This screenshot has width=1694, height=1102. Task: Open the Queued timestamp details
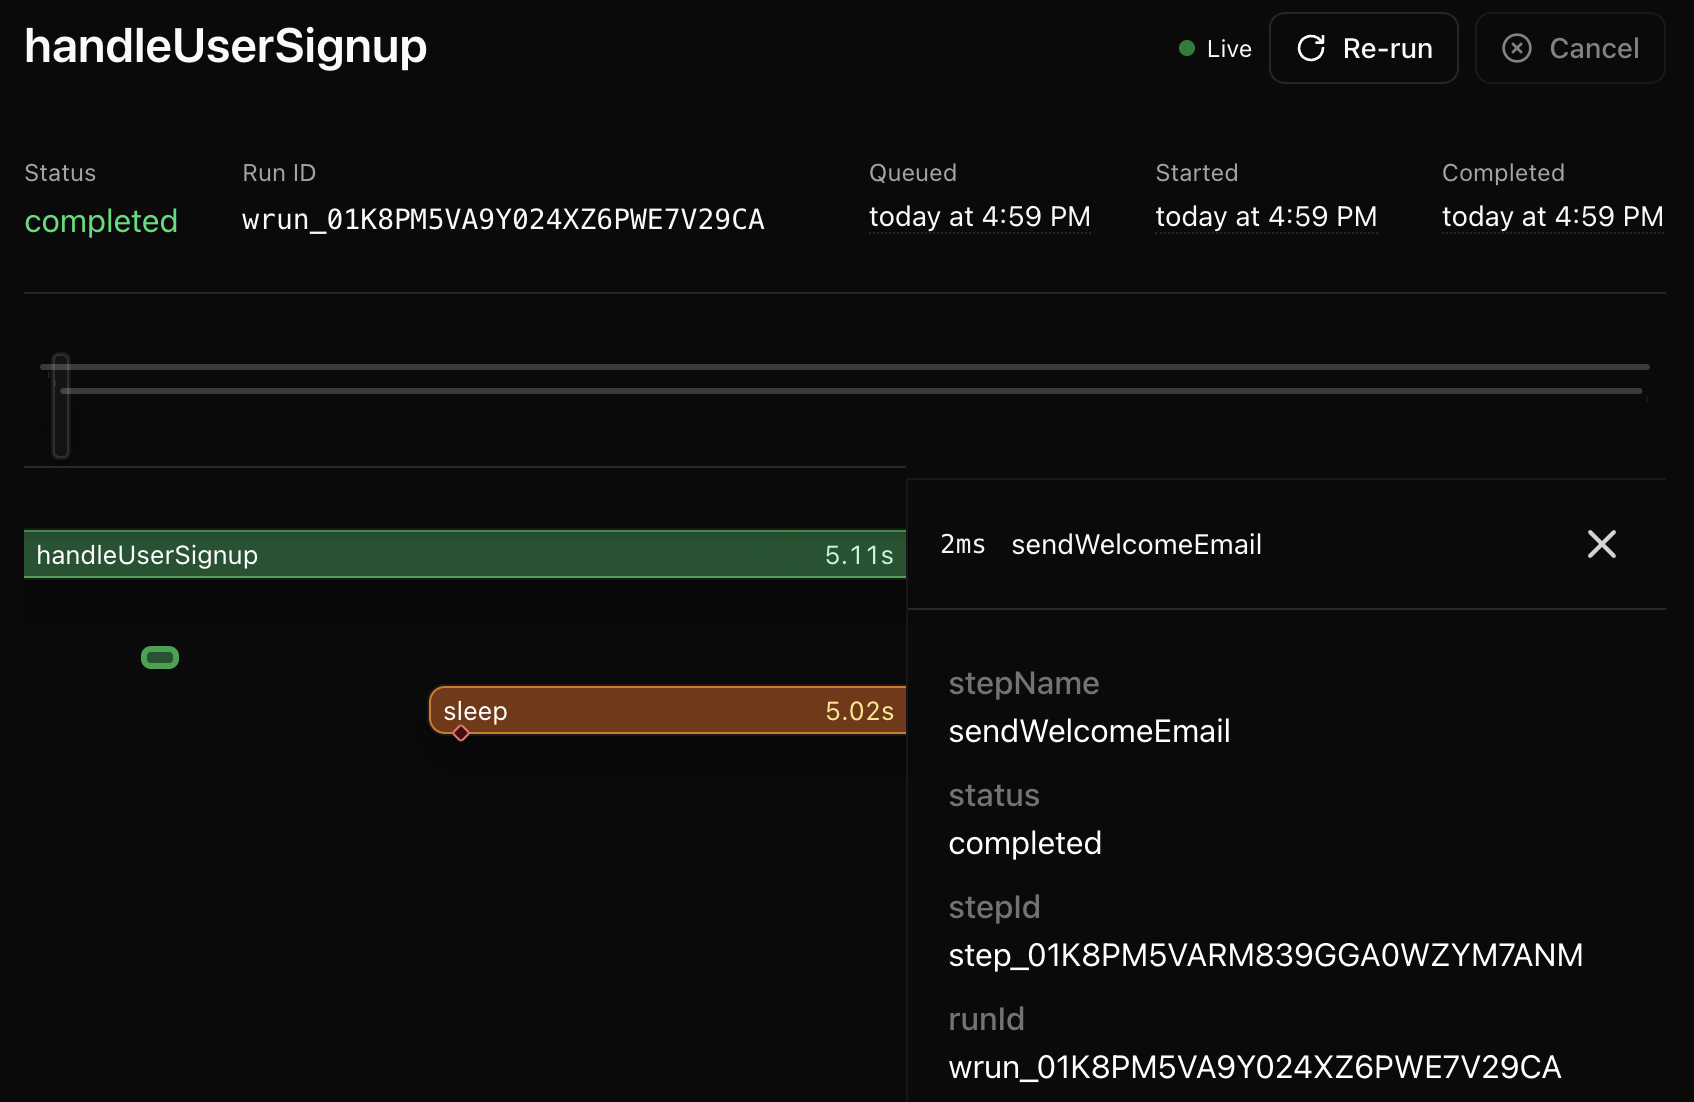pyautogui.click(x=979, y=217)
